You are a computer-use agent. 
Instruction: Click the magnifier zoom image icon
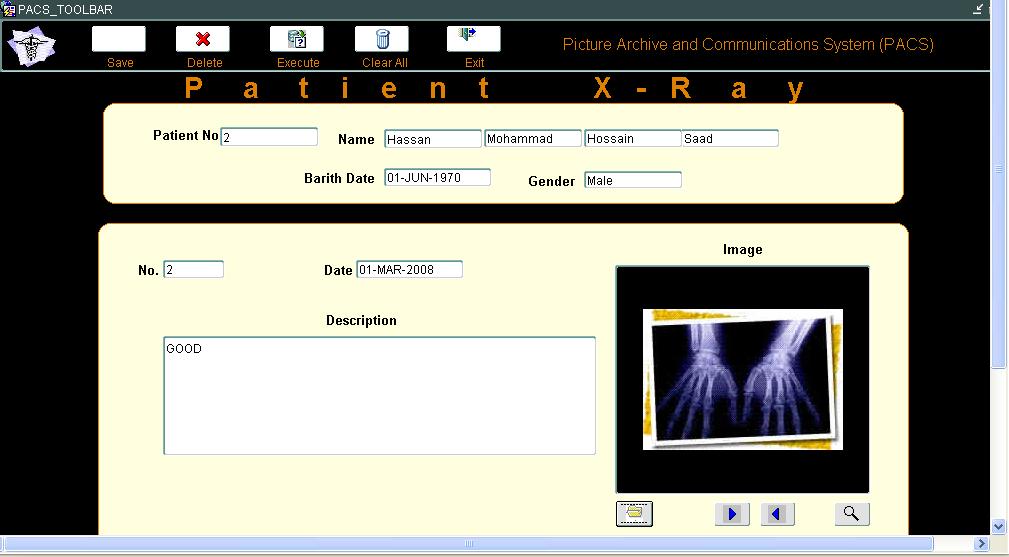pos(852,514)
